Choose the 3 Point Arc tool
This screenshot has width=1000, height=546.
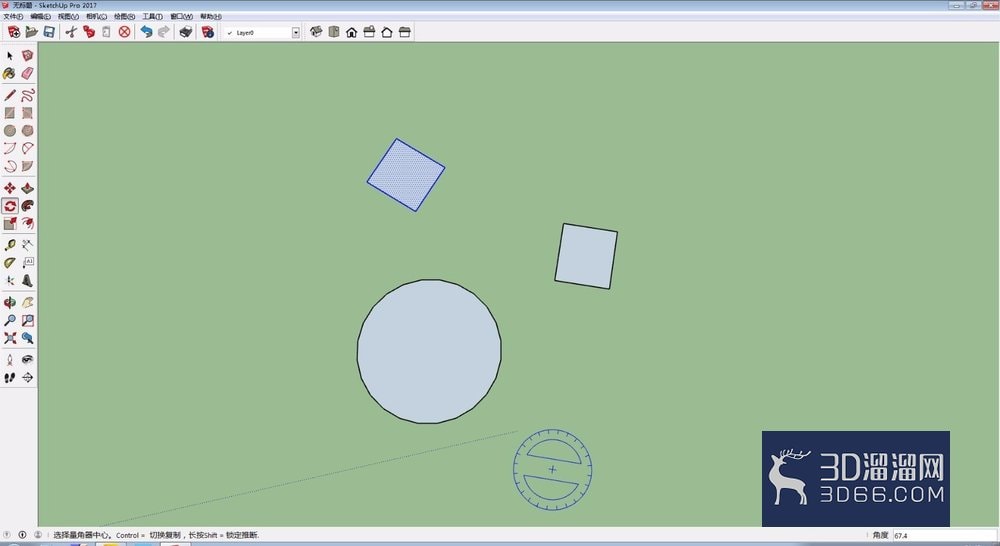pyautogui.click(x=10, y=166)
